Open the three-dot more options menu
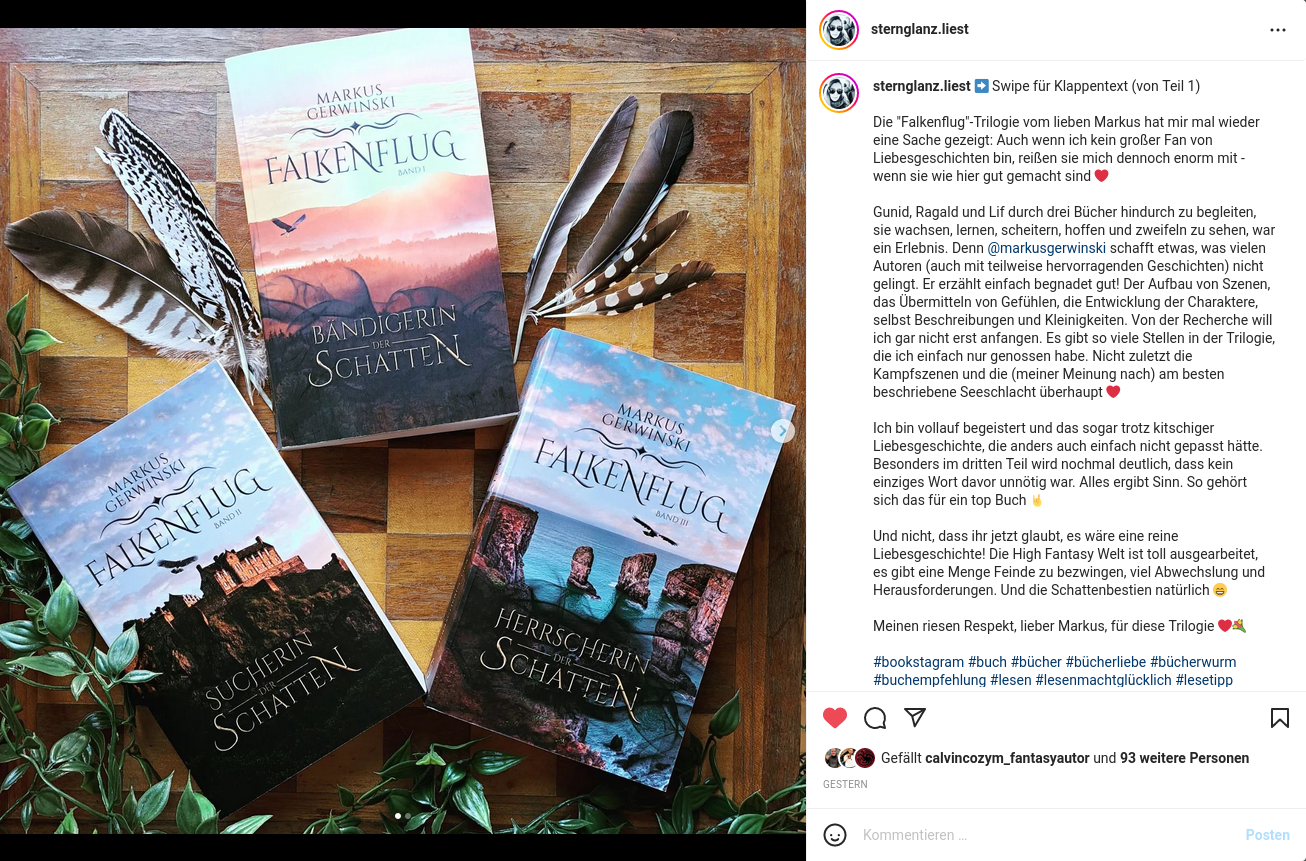This screenshot has height=861, width=1306. 1278,30
